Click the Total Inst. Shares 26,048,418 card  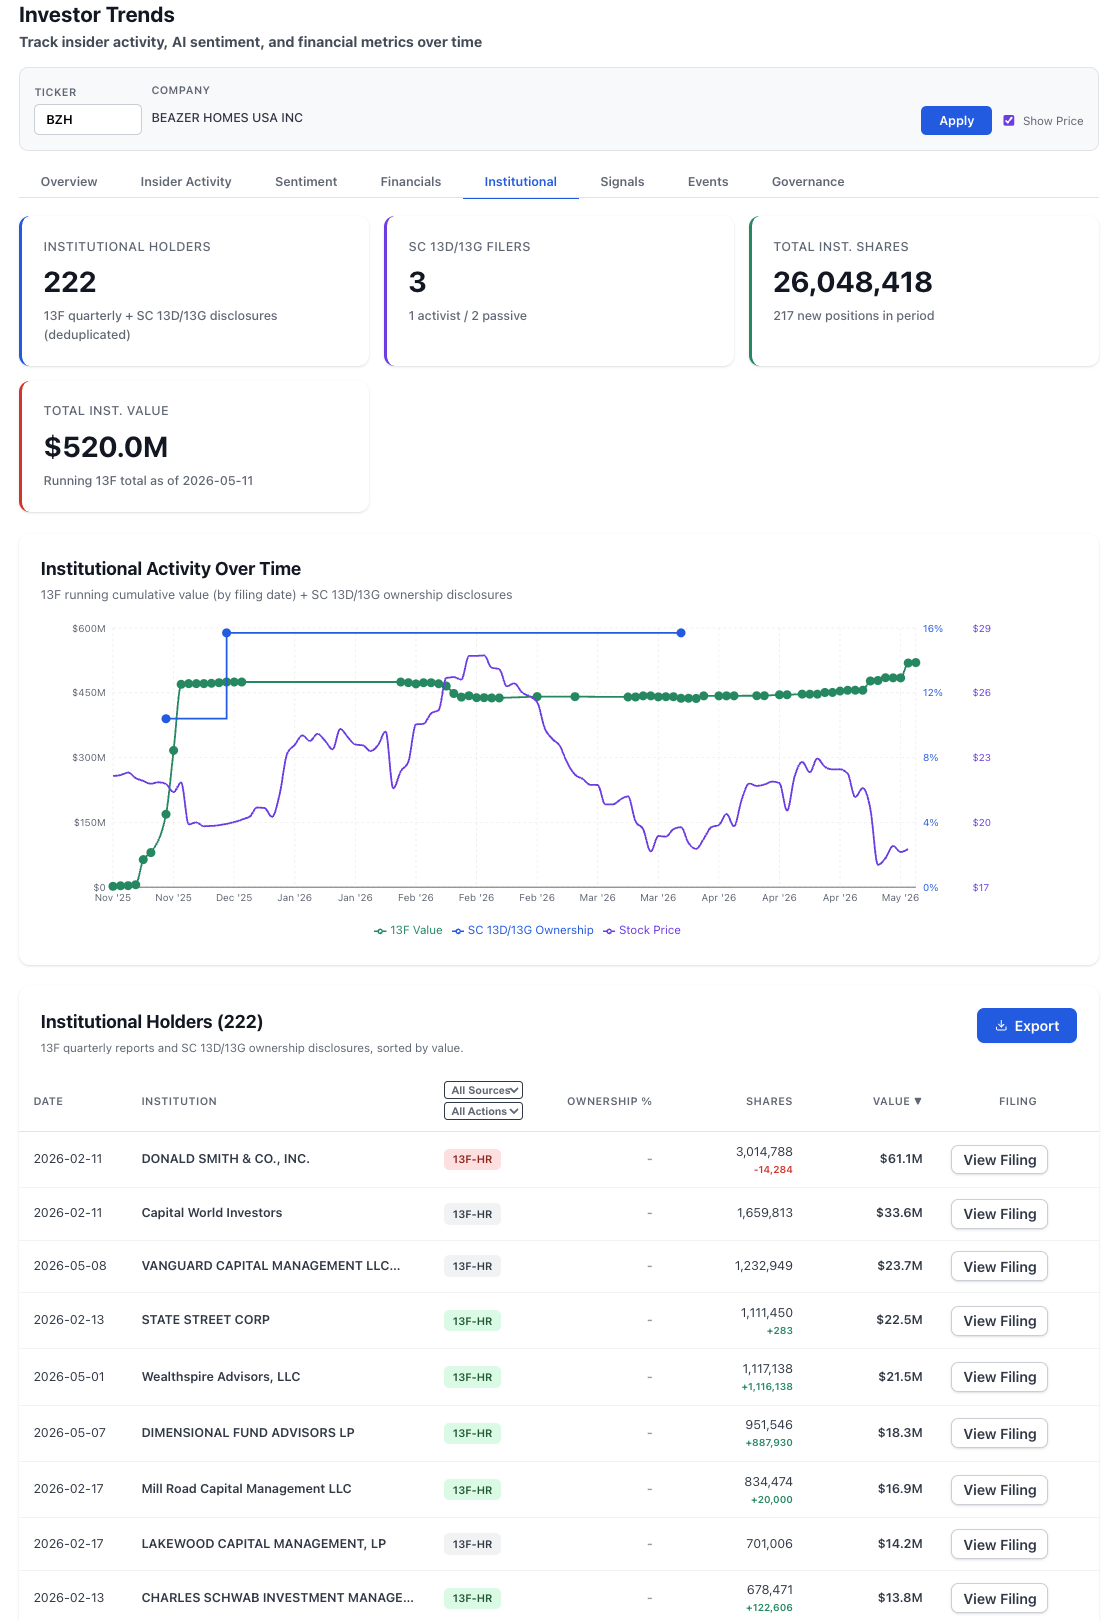coord(924,291)
